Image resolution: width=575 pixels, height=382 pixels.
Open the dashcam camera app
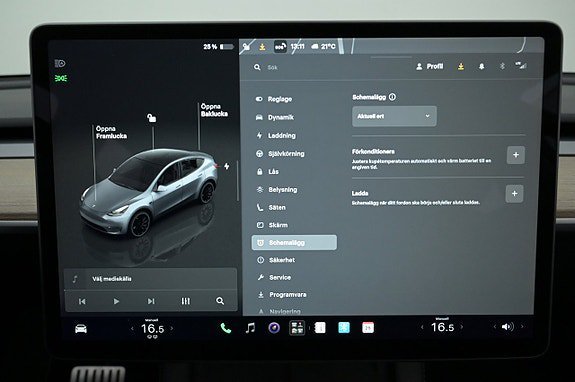pyautogui.click(x=274, y=328)
